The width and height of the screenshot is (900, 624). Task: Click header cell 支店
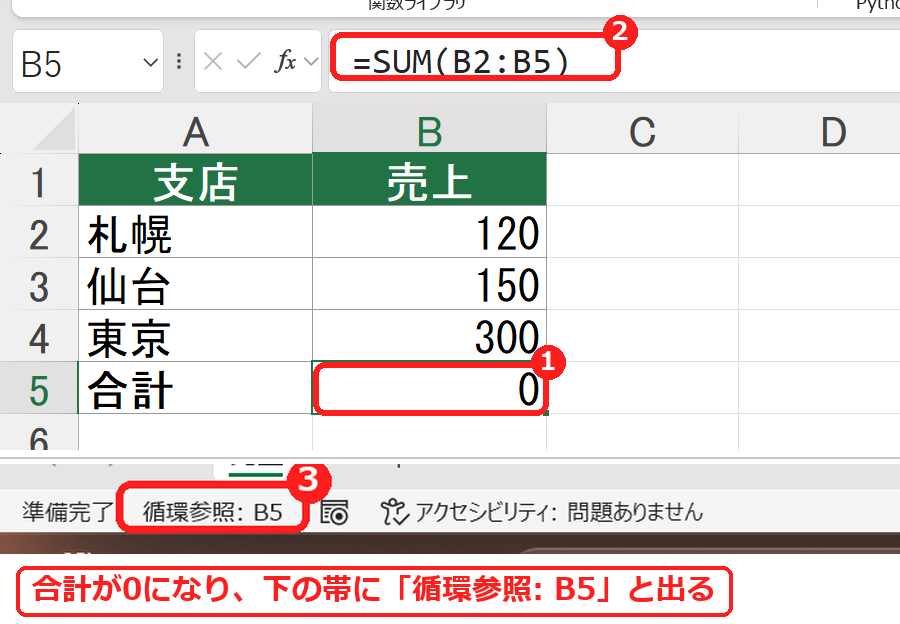coord(195,180)
